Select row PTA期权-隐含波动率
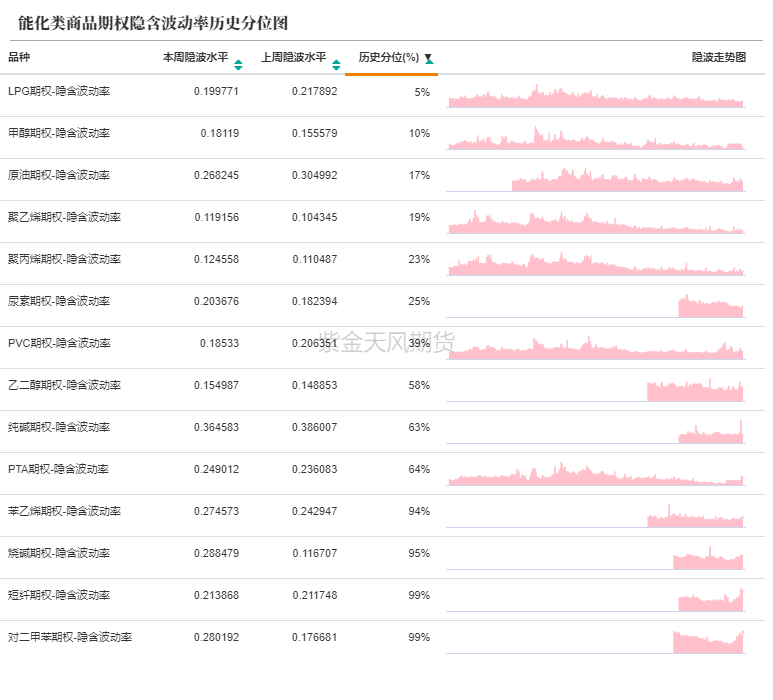Viewport: 773px width, 700px height. point(383,473)
